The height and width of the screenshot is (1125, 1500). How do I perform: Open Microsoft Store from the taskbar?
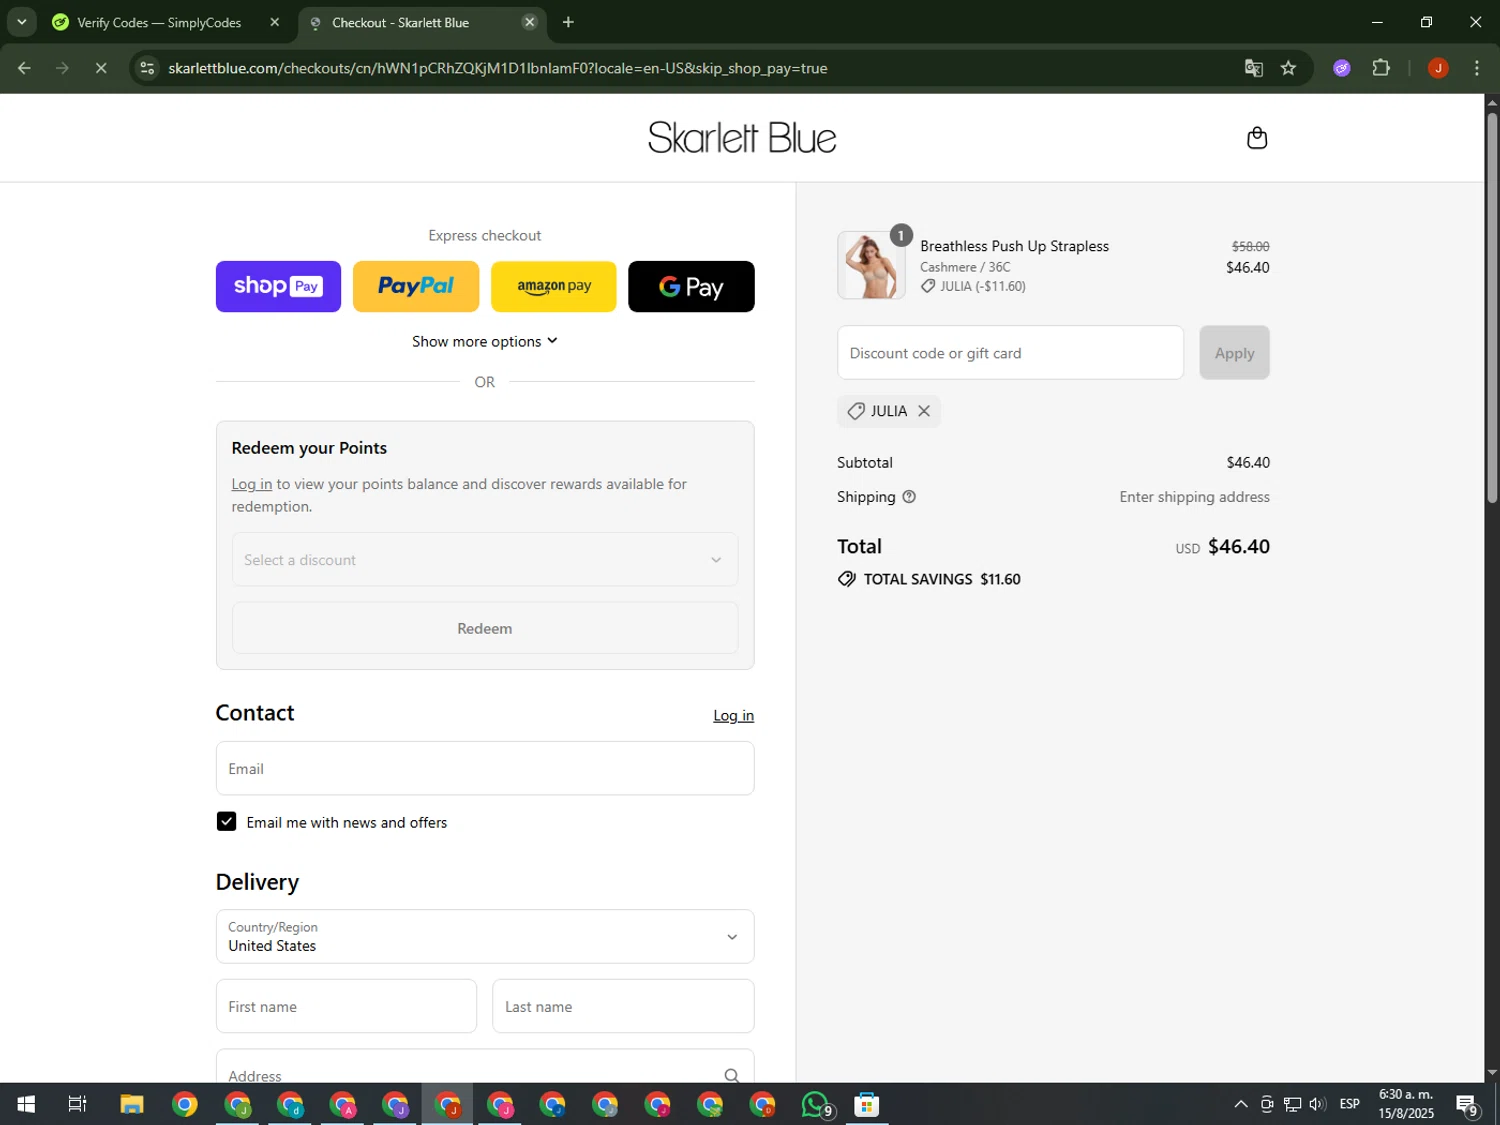pos(867,1104)
